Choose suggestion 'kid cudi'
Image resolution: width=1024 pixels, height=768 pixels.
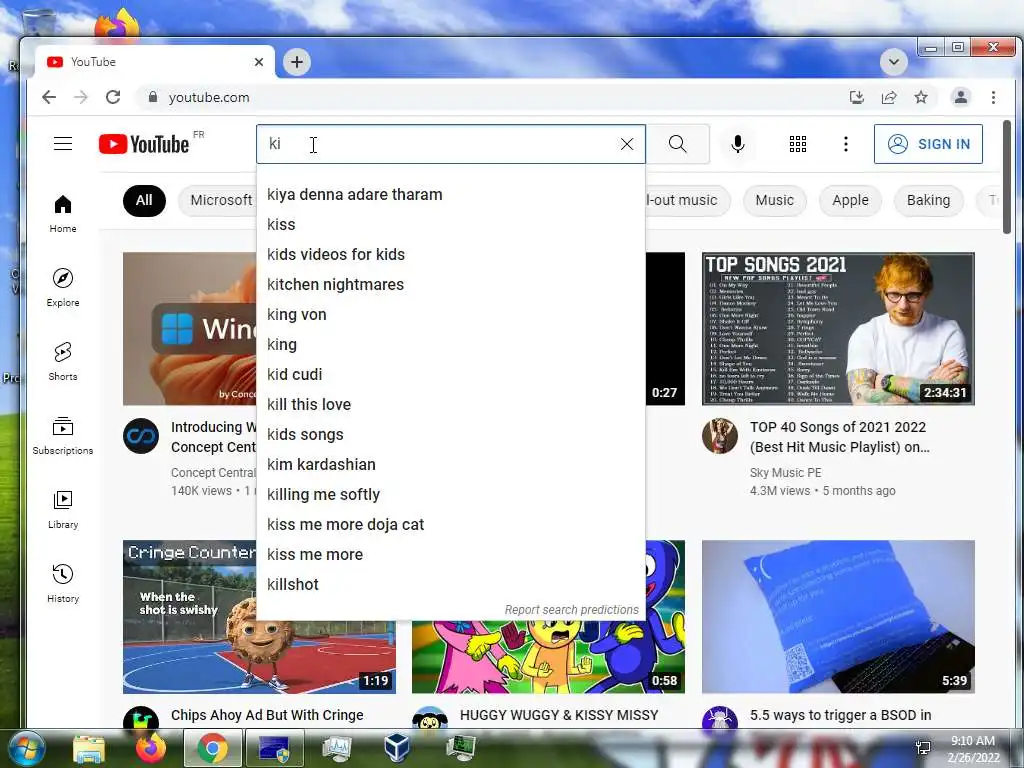(x=451, y=375)
